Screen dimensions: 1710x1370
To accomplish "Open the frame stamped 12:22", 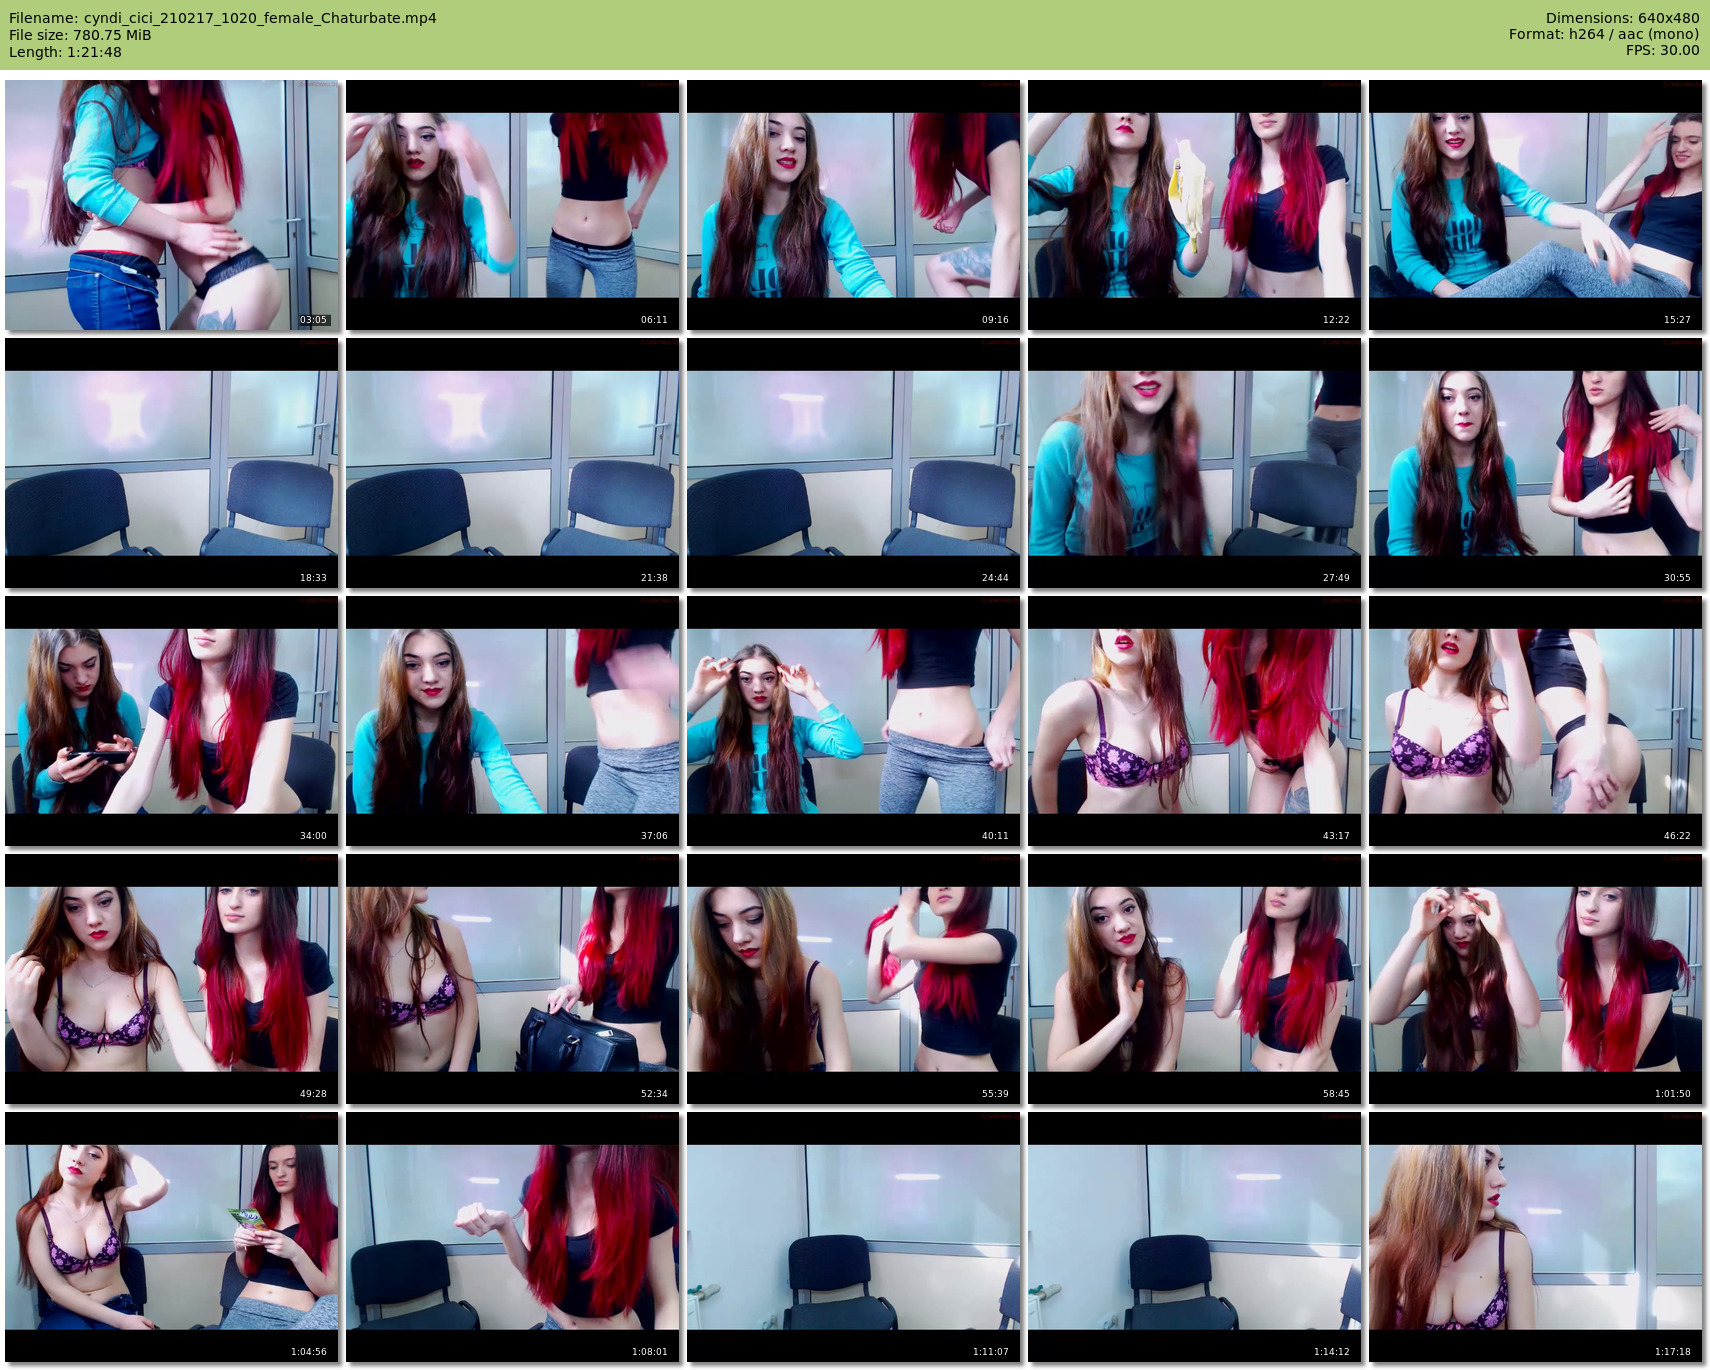I will click(x=1195, y=205).
